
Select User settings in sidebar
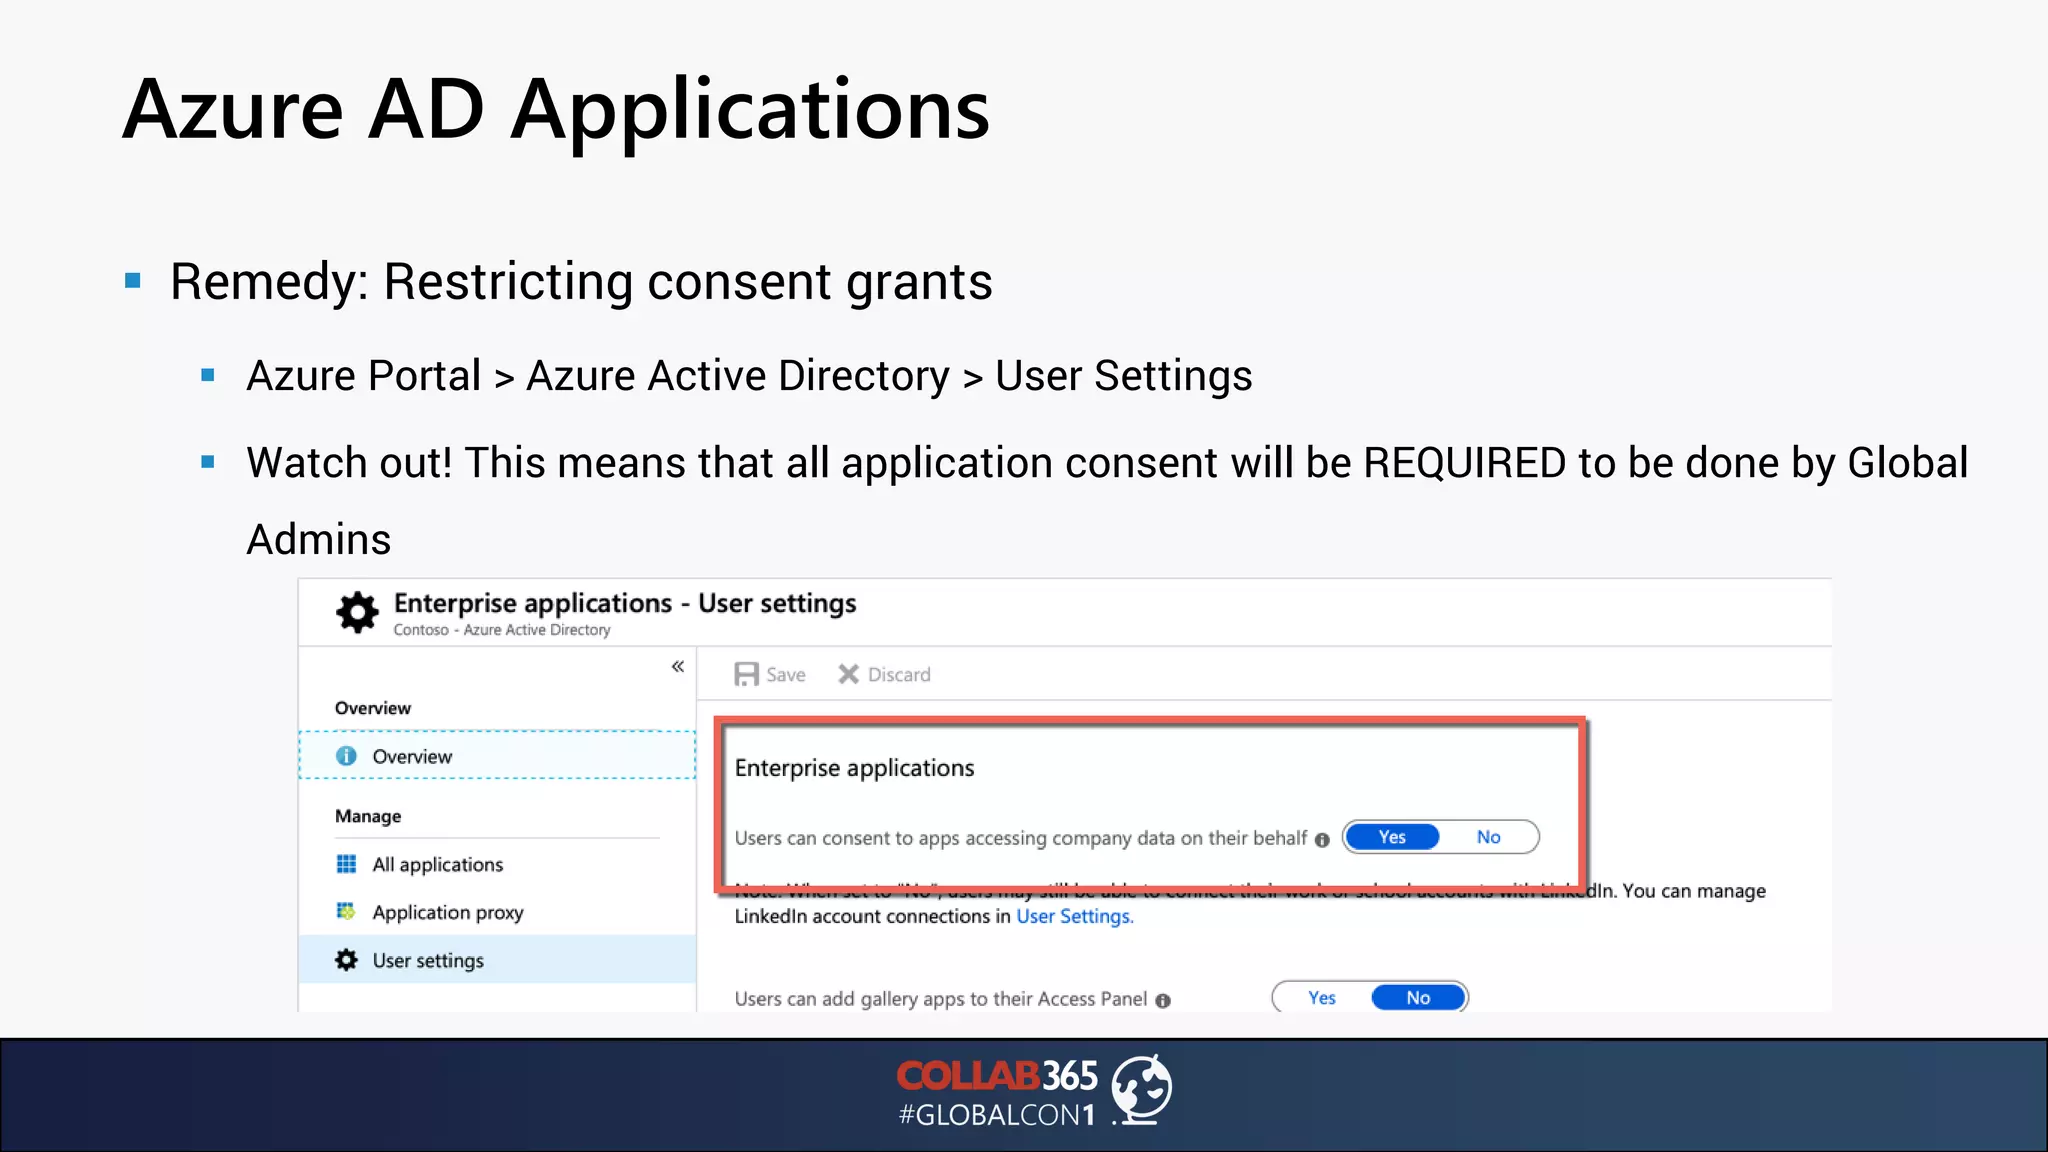[x=497, y=960]
